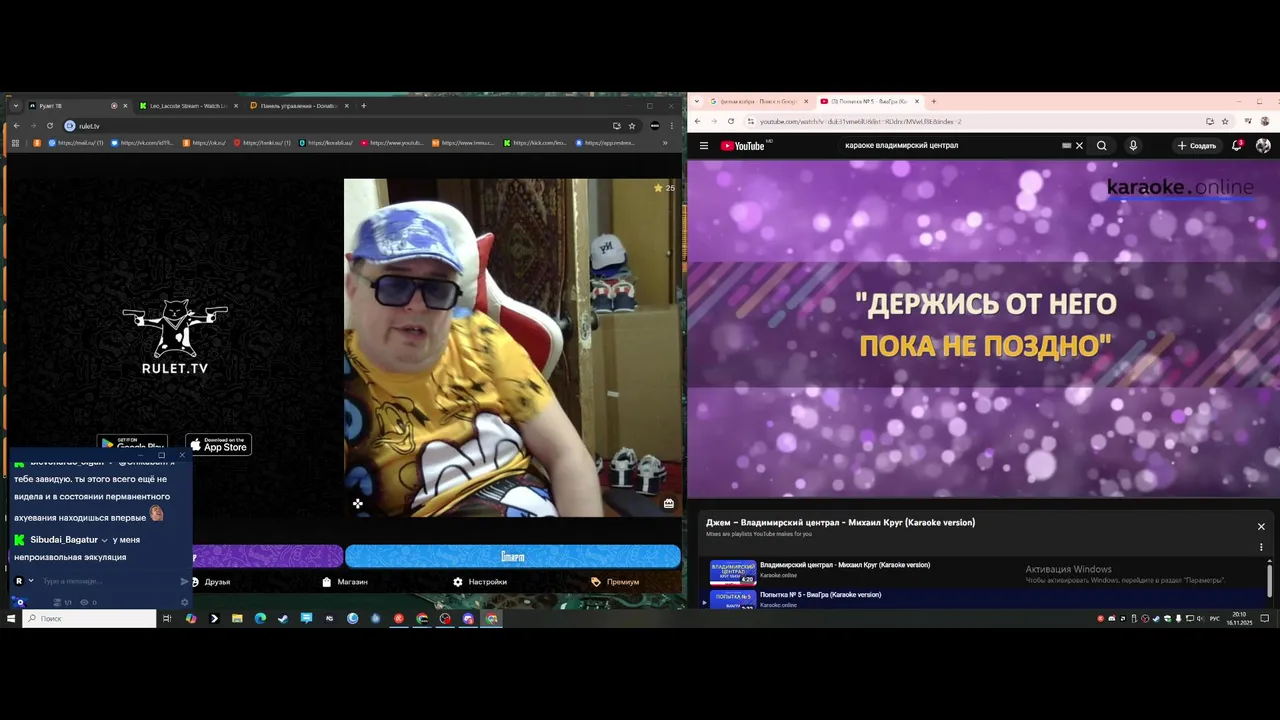Open Microsoft Edge from taskbar

pyautogui.click(x=260, y=619)
